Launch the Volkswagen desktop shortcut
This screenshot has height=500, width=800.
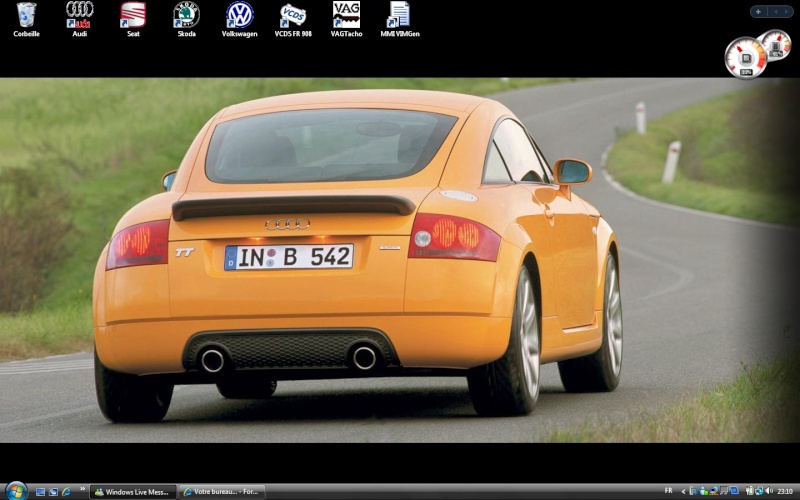tap(239, 16)
